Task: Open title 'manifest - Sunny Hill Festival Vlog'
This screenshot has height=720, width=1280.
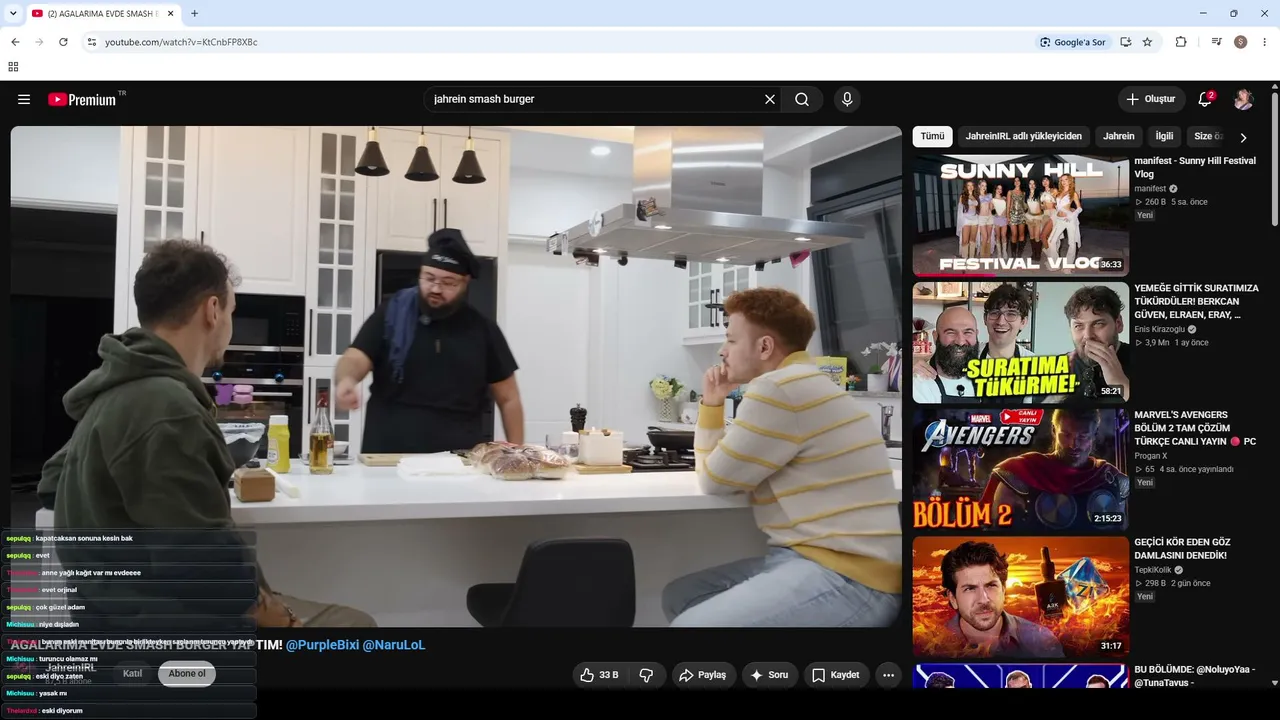Action: pyautogui.click(x=1195, y=167)
